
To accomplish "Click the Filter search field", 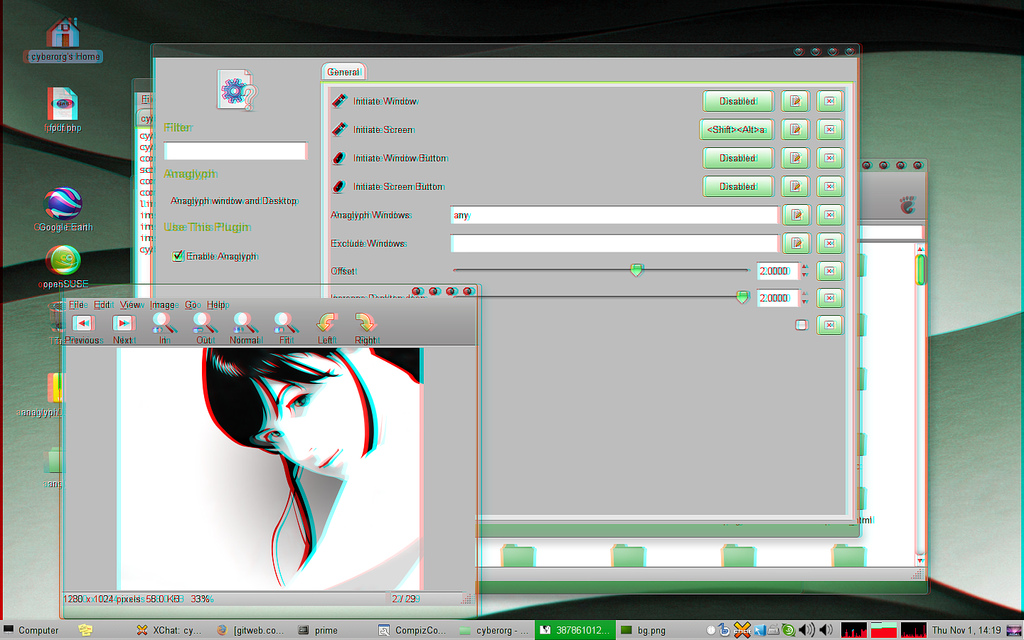I will 234,151.
